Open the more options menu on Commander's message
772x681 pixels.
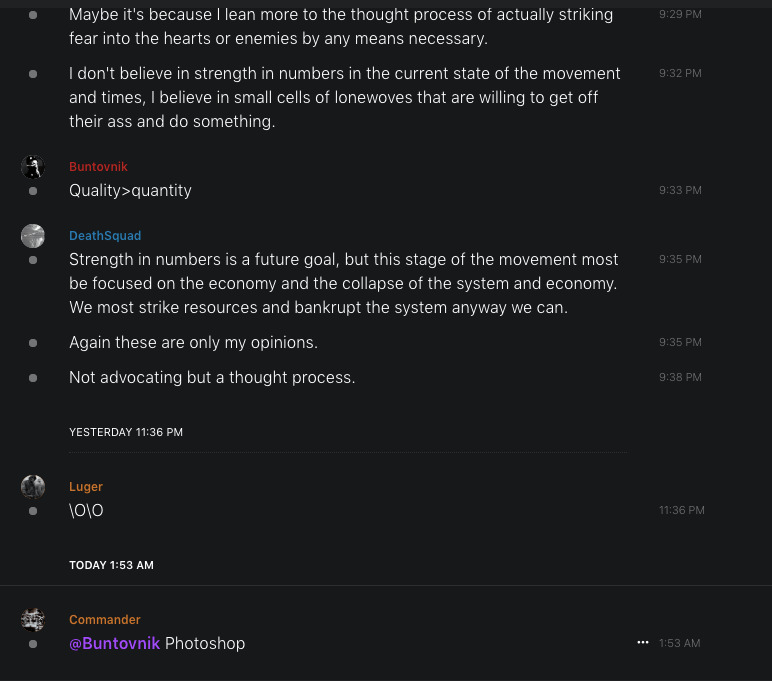pos(643,643)
